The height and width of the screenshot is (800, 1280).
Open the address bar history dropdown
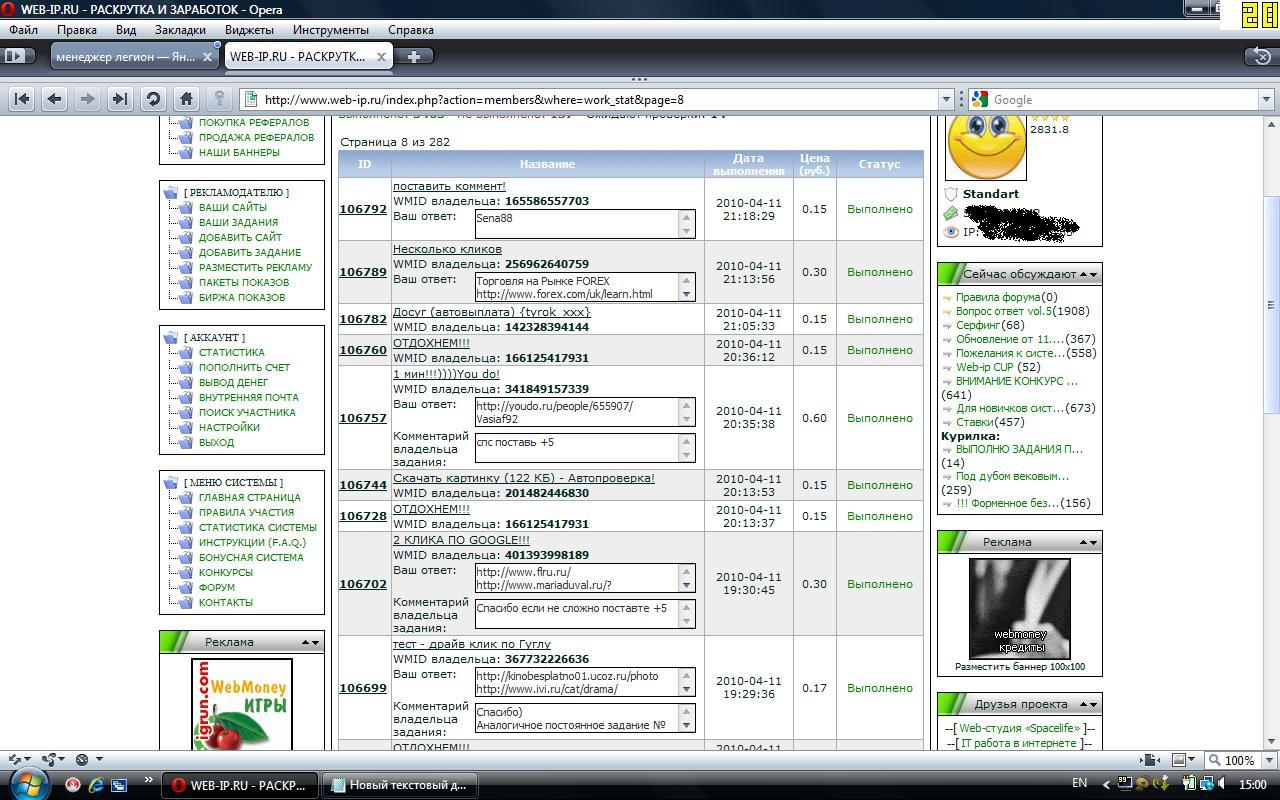(x=945, y=99)
